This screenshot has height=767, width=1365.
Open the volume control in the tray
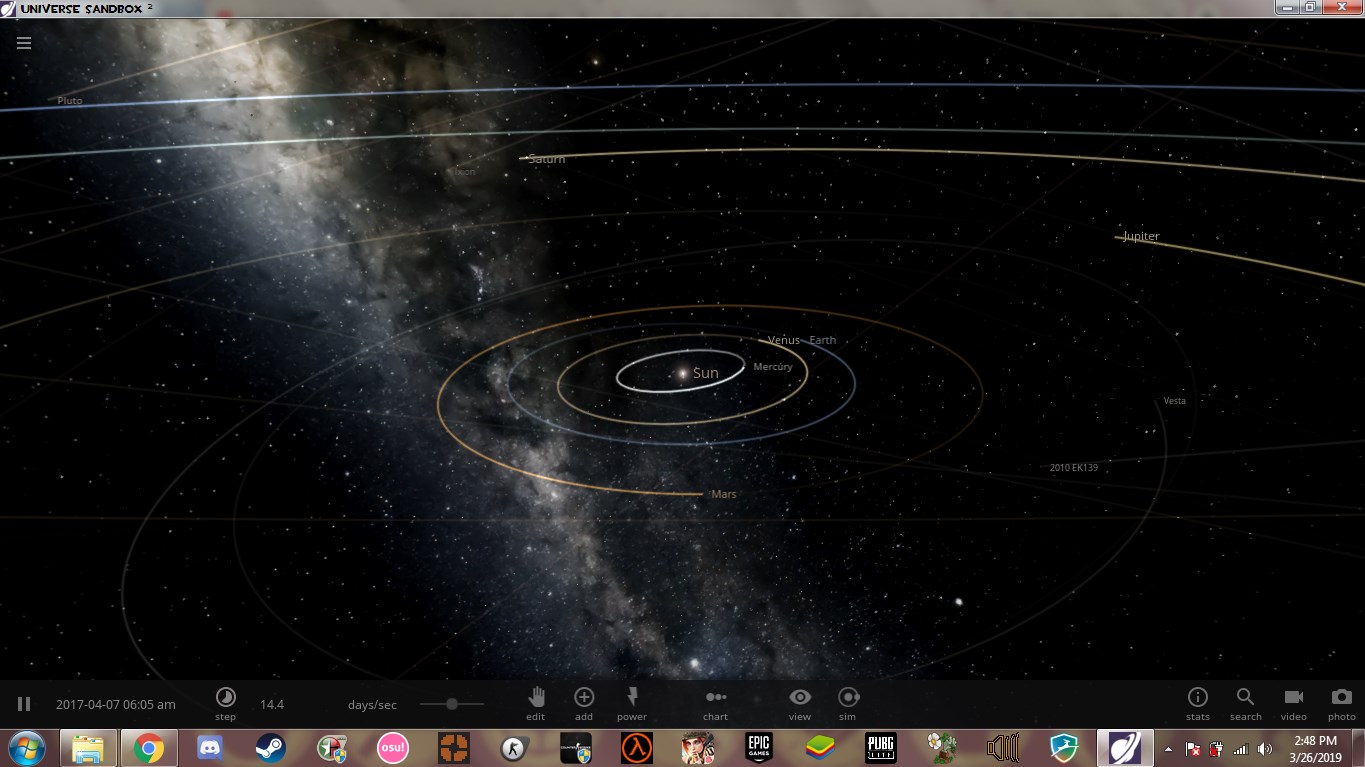click(x=1265, y=749)
